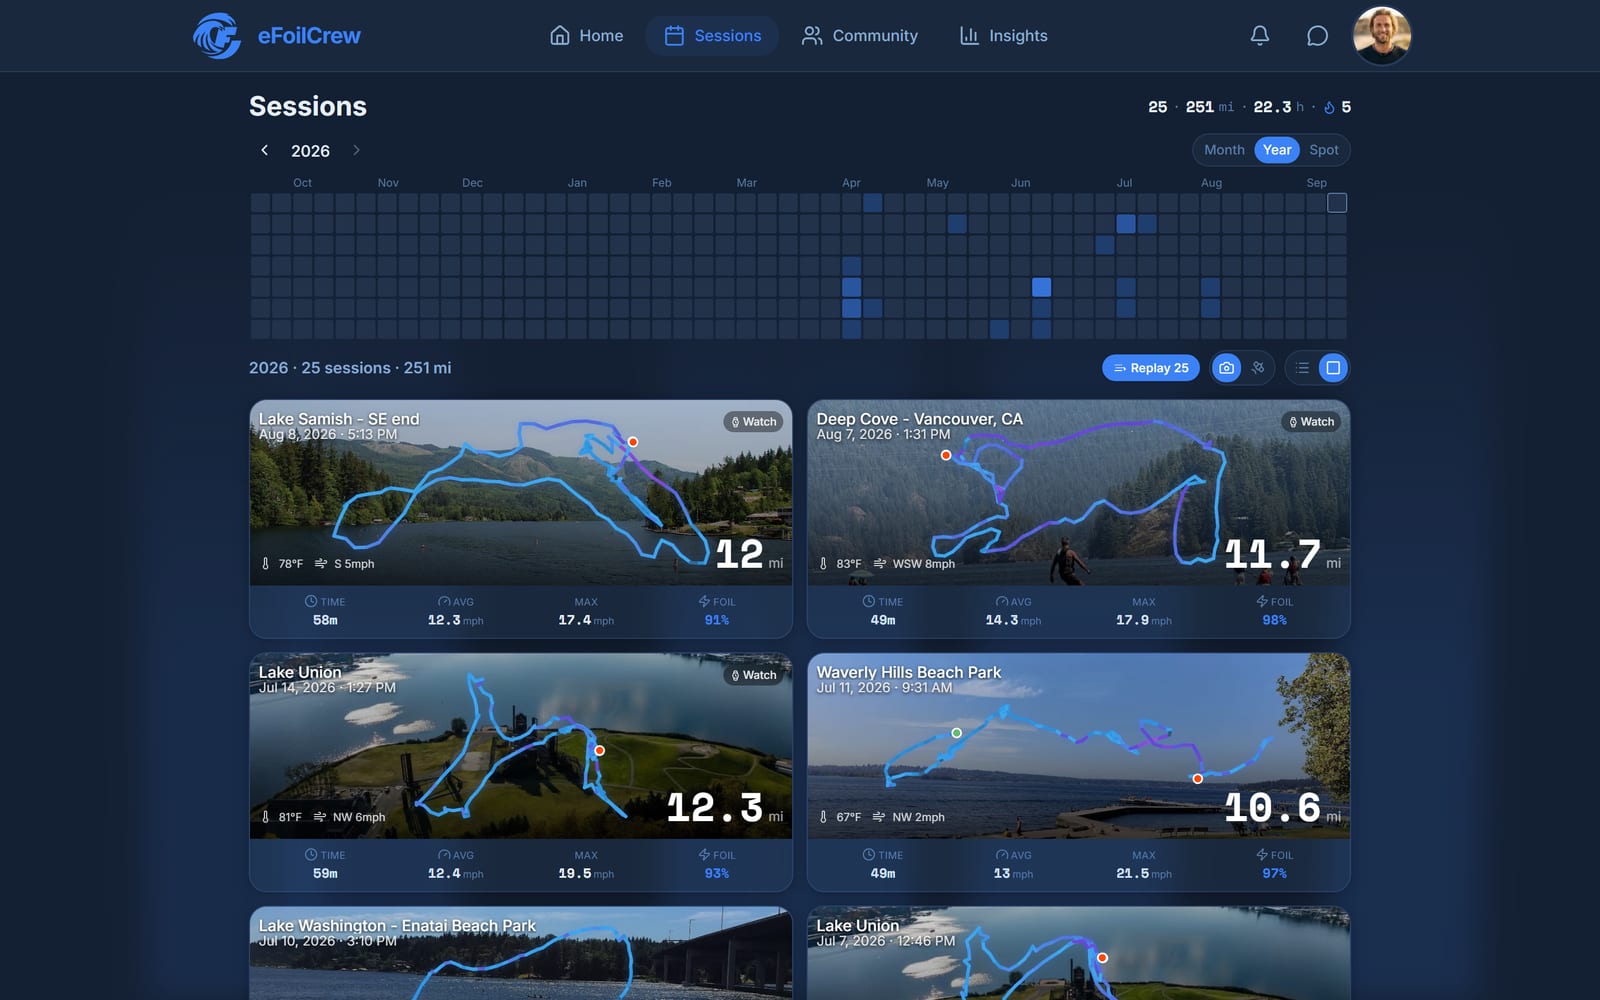Viewport: 1600px width, 1000px height.
Task: Click the 97% foil stat
Action: [1275, 874]
